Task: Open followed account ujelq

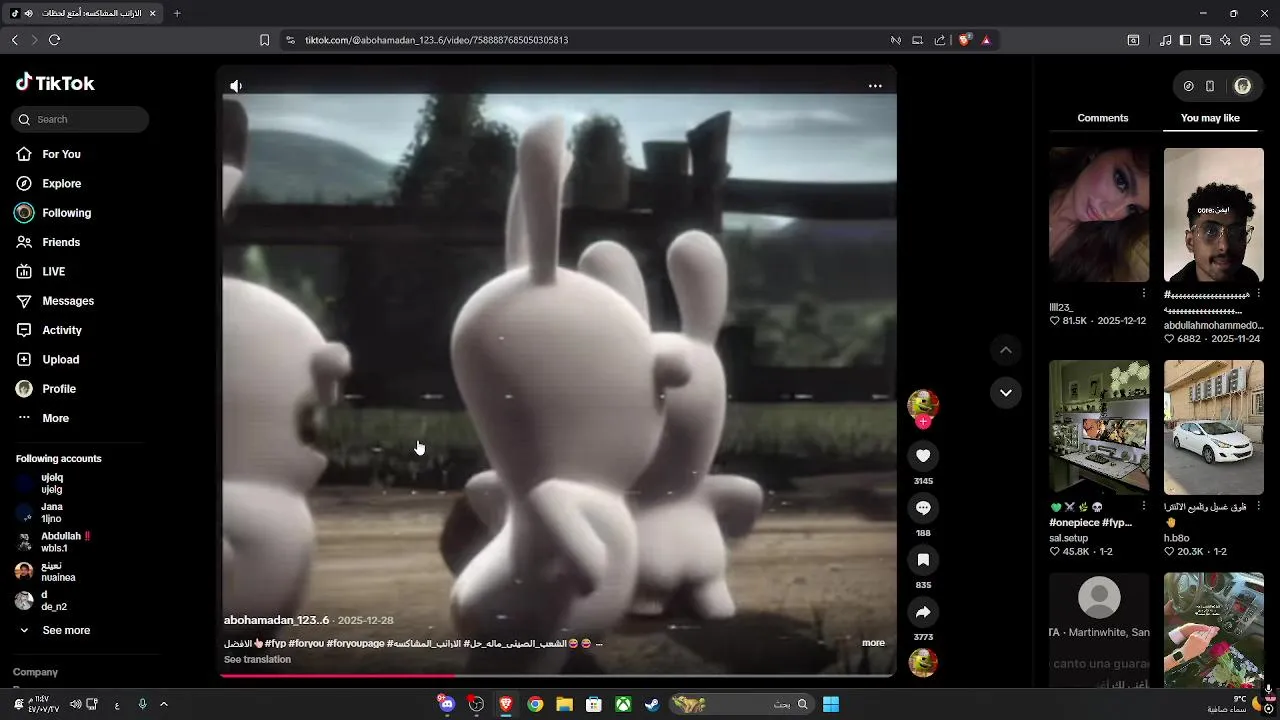Action: click(x=40, y=484)
